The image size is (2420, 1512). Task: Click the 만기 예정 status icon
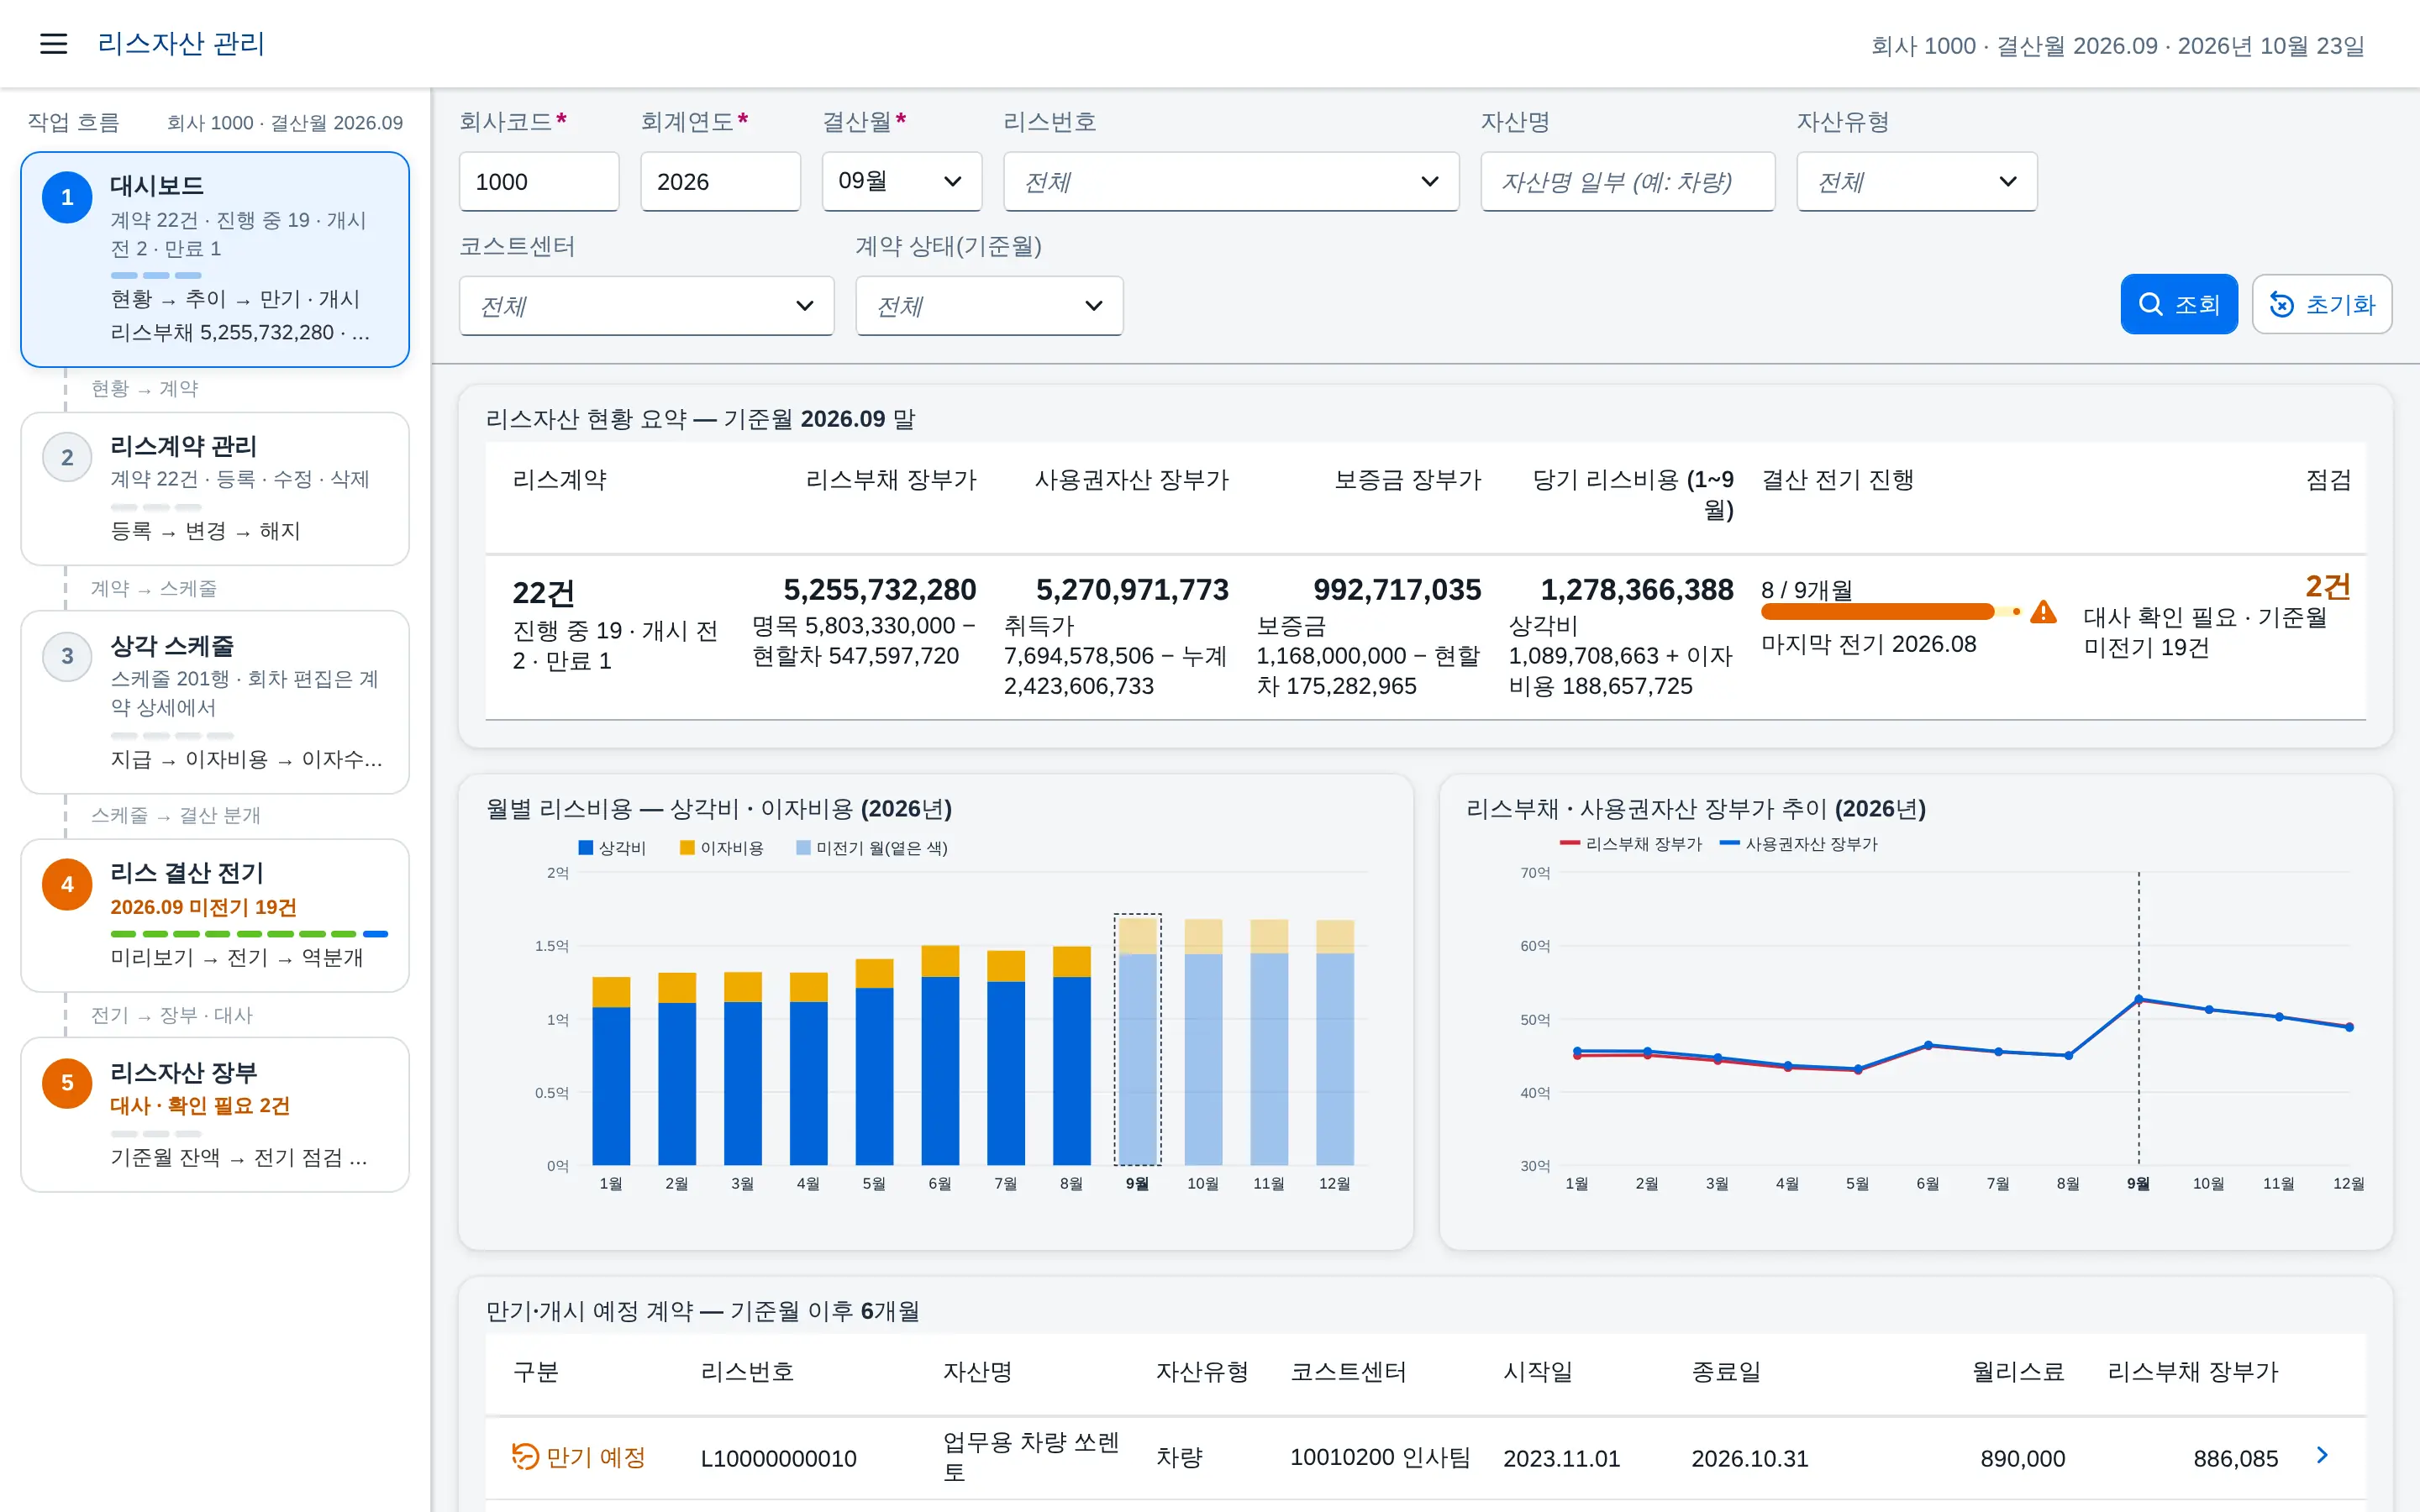[x=525, y=1456]
